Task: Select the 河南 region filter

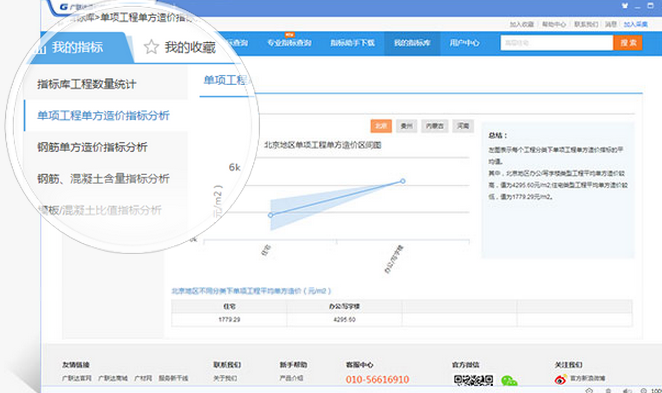Action: 463,126
